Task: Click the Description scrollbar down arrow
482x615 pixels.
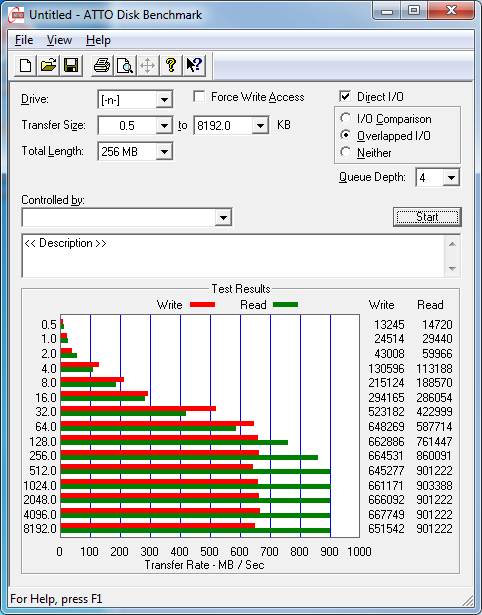Action: pos(452,269)
